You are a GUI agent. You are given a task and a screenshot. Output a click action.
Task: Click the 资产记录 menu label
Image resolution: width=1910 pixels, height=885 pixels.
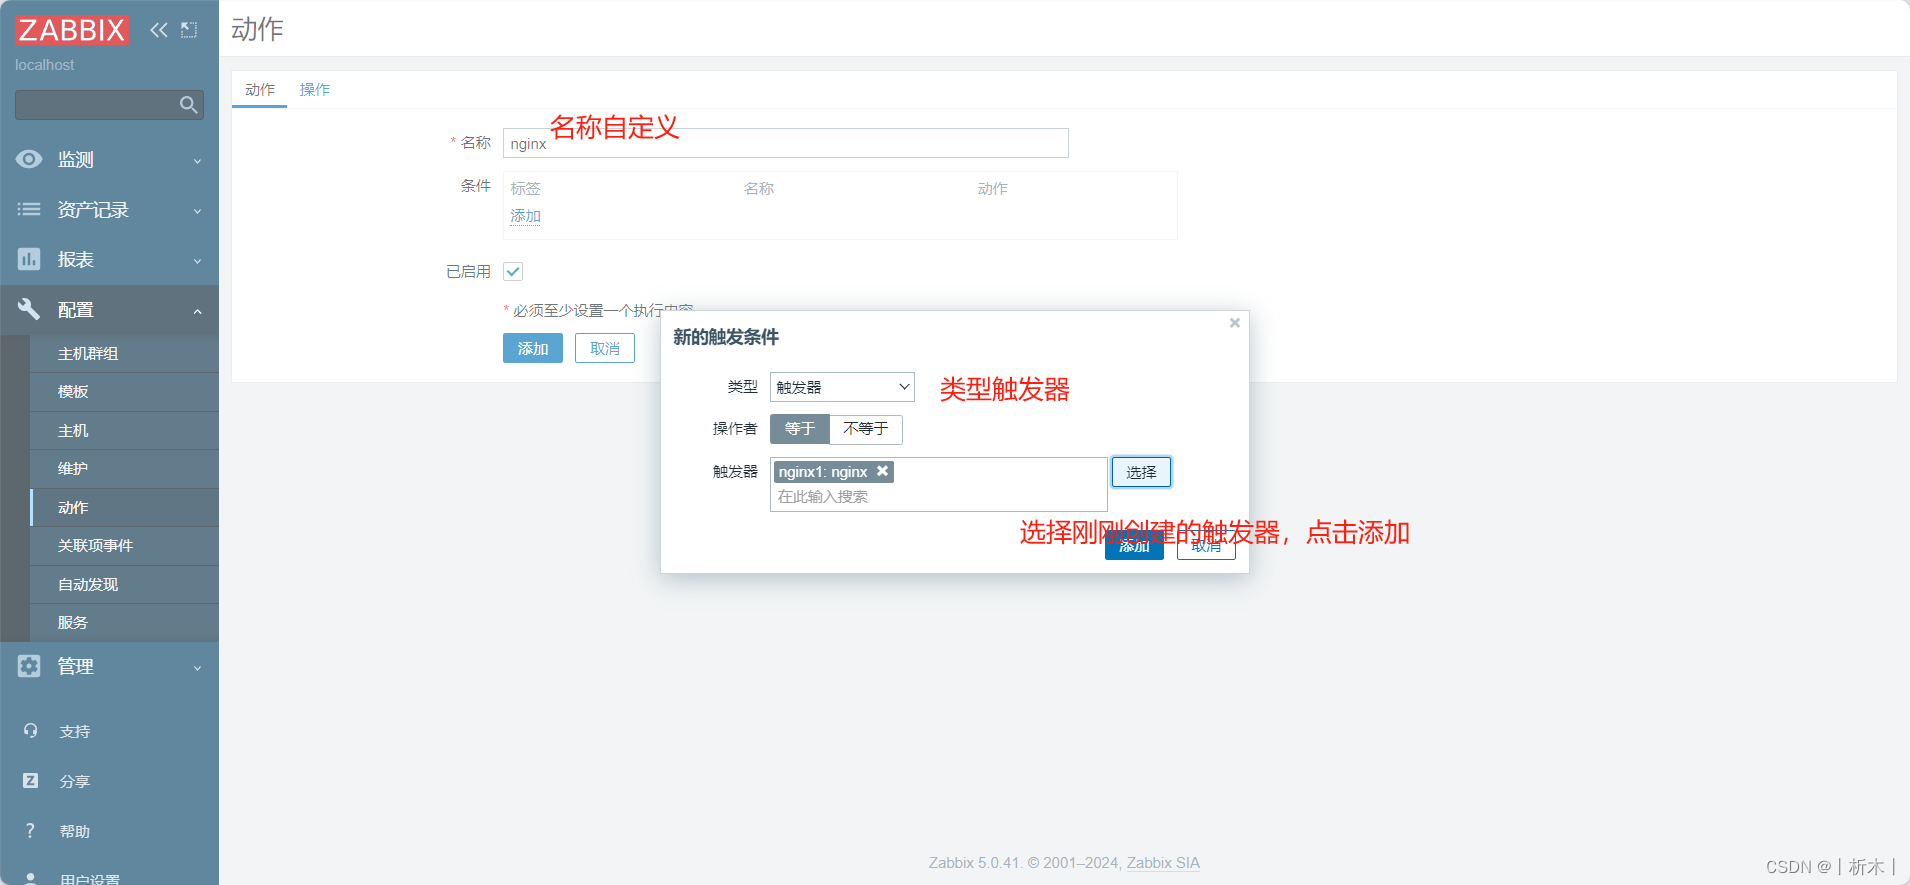pos(93,210)
